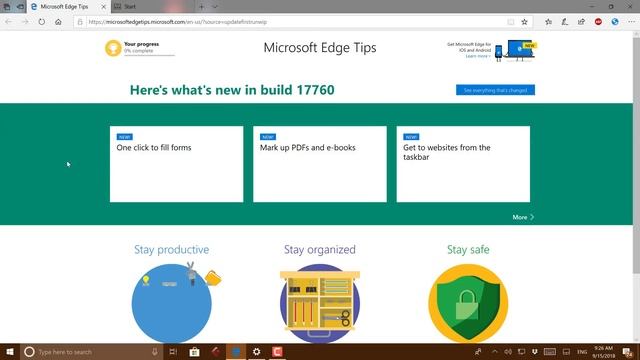
Task: Add notes with the pen icon
Action: (x=565, y=22)
